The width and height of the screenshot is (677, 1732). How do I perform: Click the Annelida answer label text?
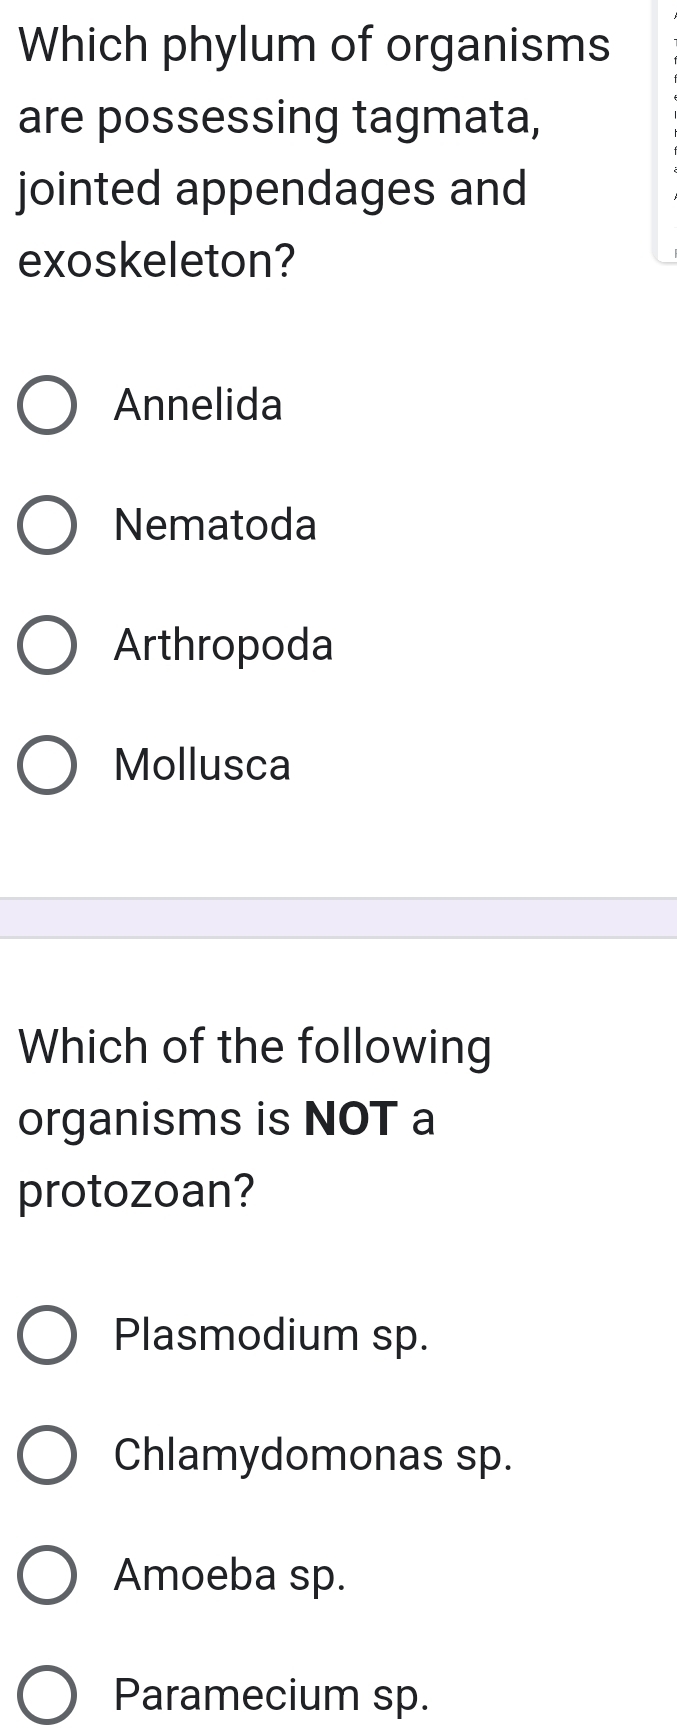(x=198, y=403)
